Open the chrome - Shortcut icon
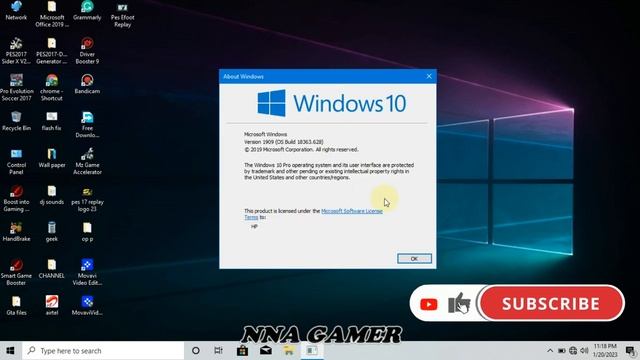The width and height of the screenshot is (640, 360). click(x=52, y=88)
